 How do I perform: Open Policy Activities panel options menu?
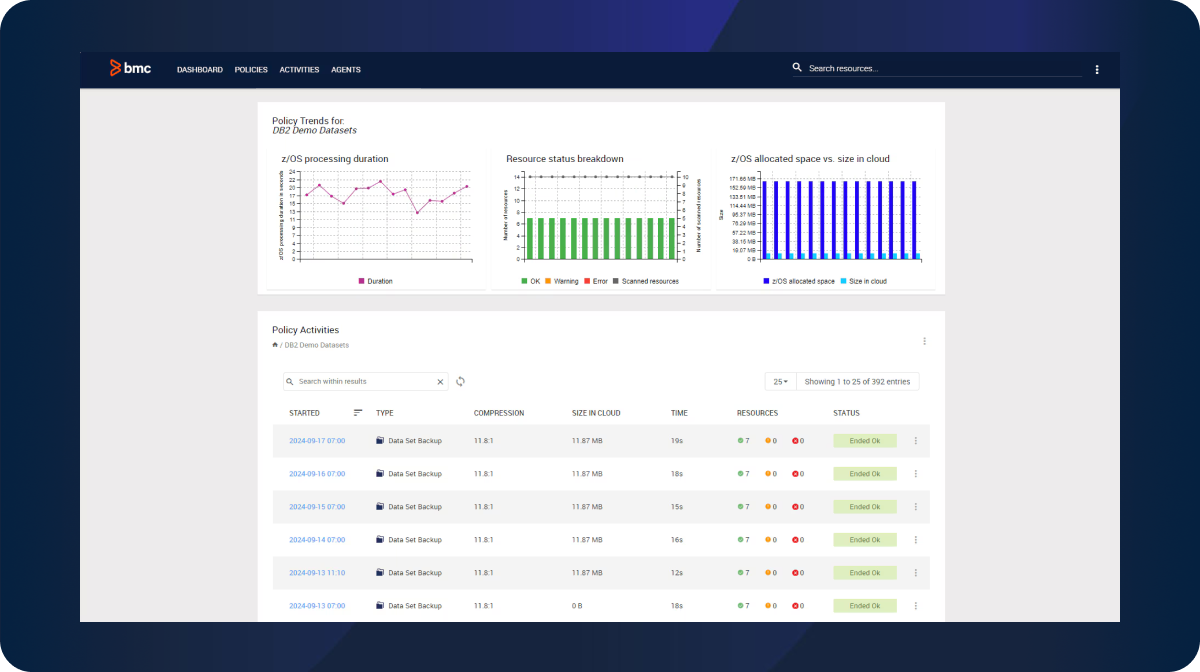(x=924, y=341)
